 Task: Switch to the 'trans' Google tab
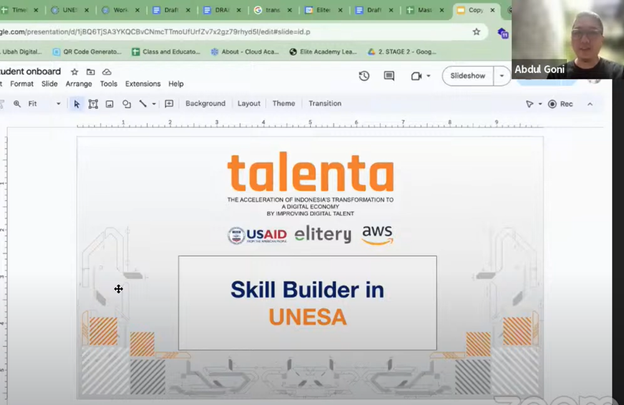click(273, 10)
